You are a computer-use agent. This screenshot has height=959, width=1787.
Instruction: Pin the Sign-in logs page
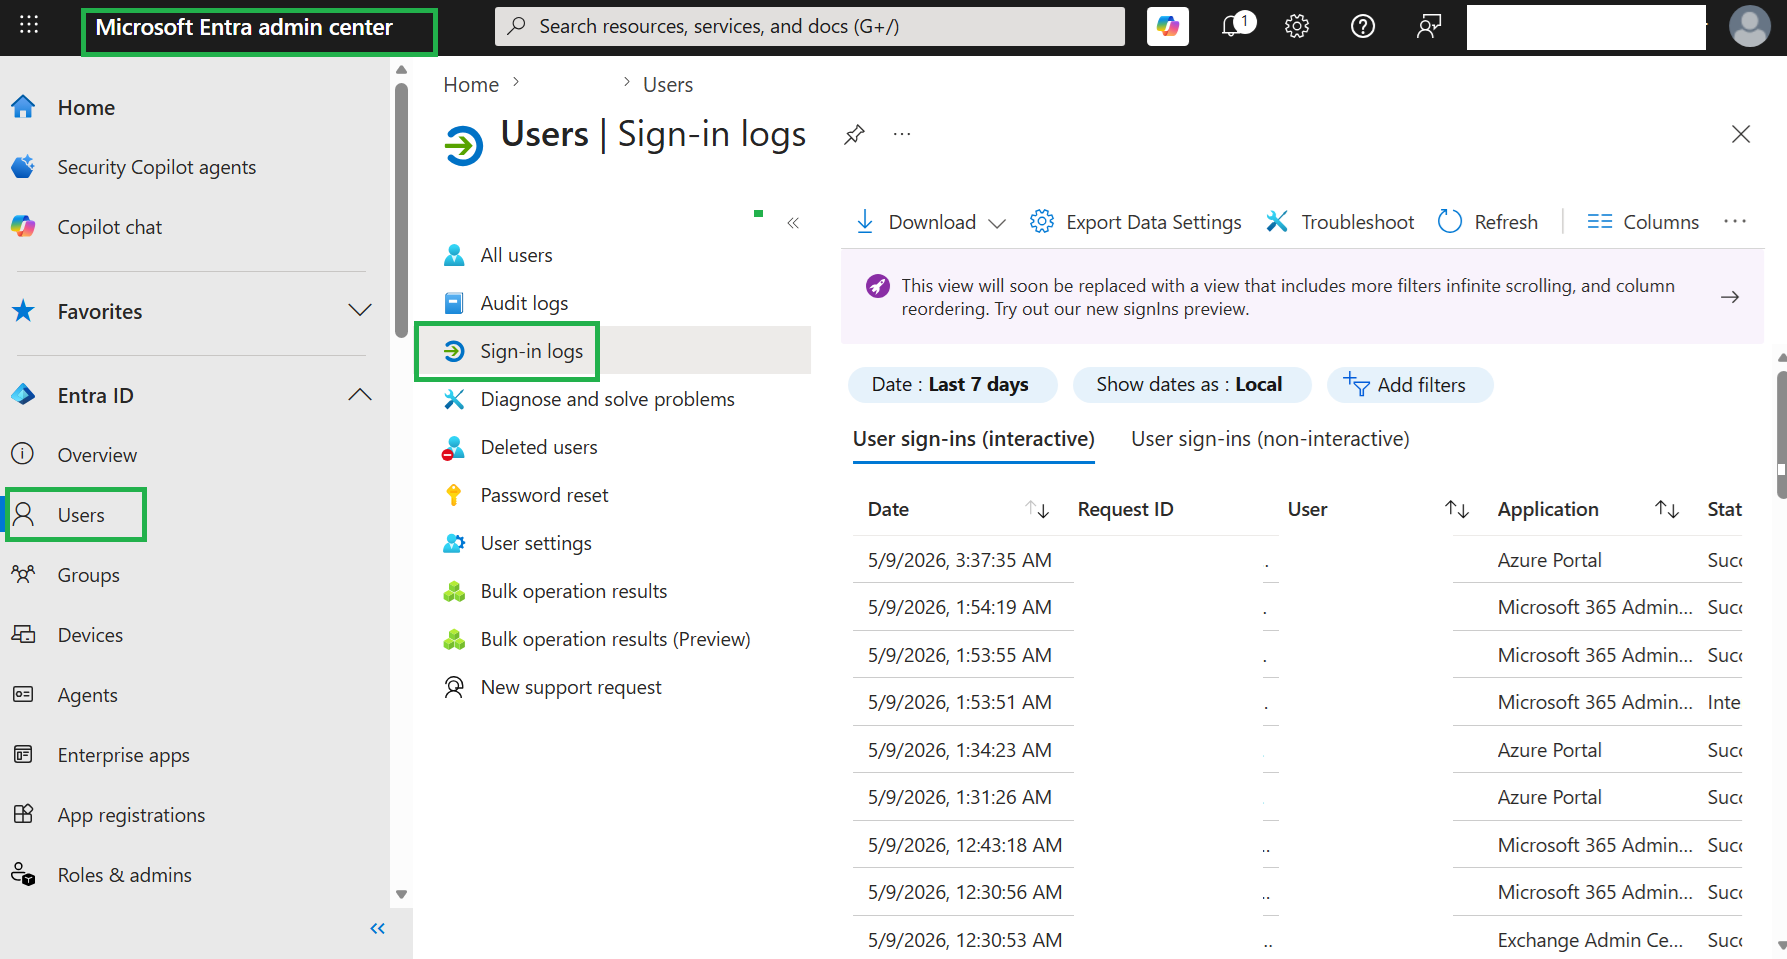pyautogui.click(x=854, y=134)
